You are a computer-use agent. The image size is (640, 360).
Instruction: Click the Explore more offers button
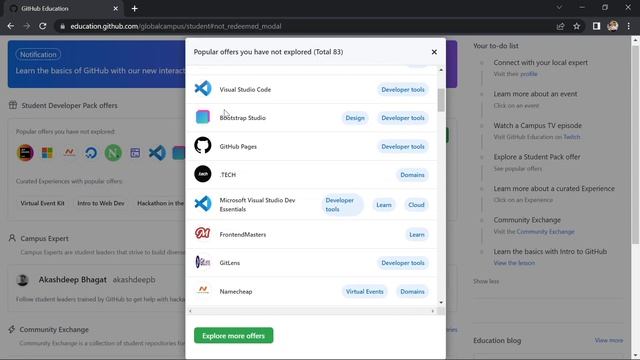pos(233,336)
